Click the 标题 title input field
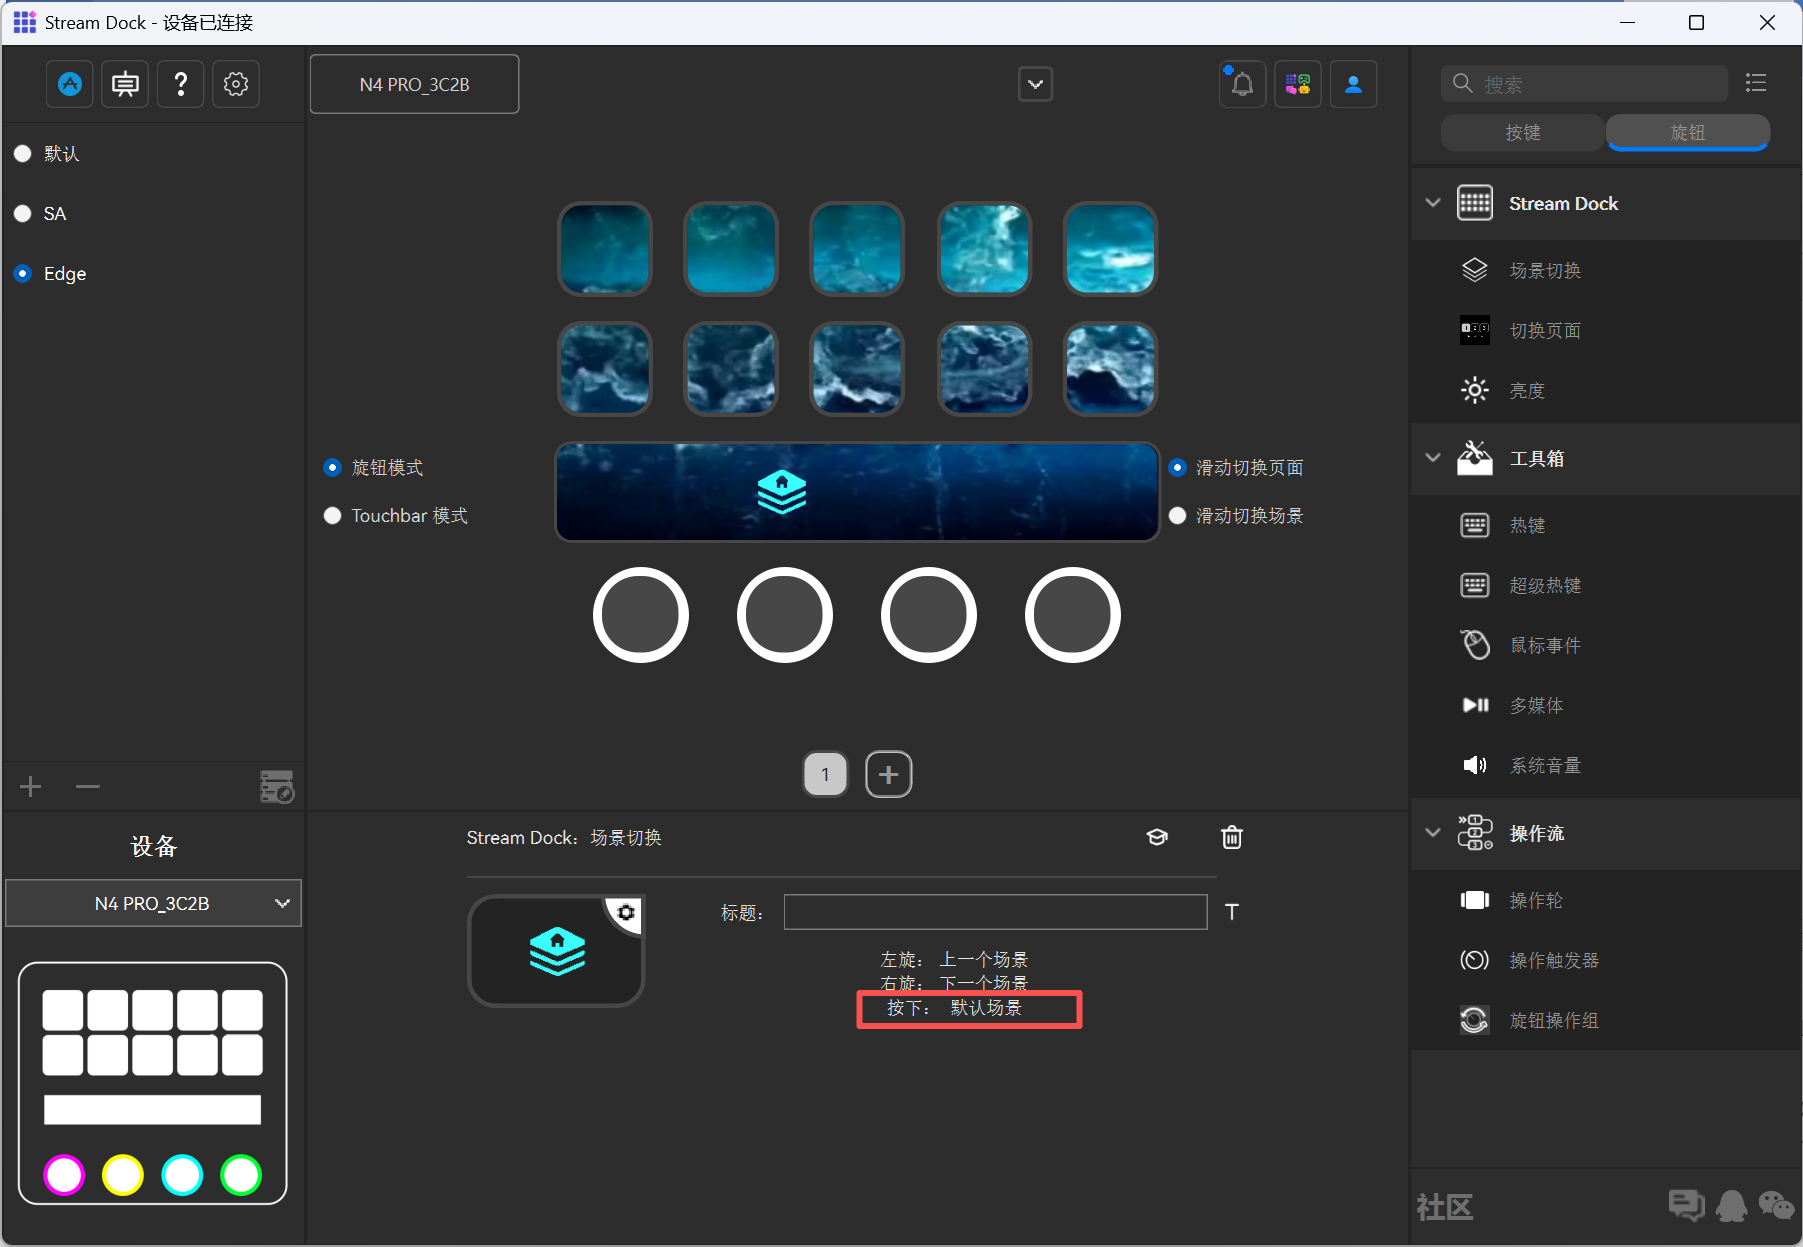 995,912
